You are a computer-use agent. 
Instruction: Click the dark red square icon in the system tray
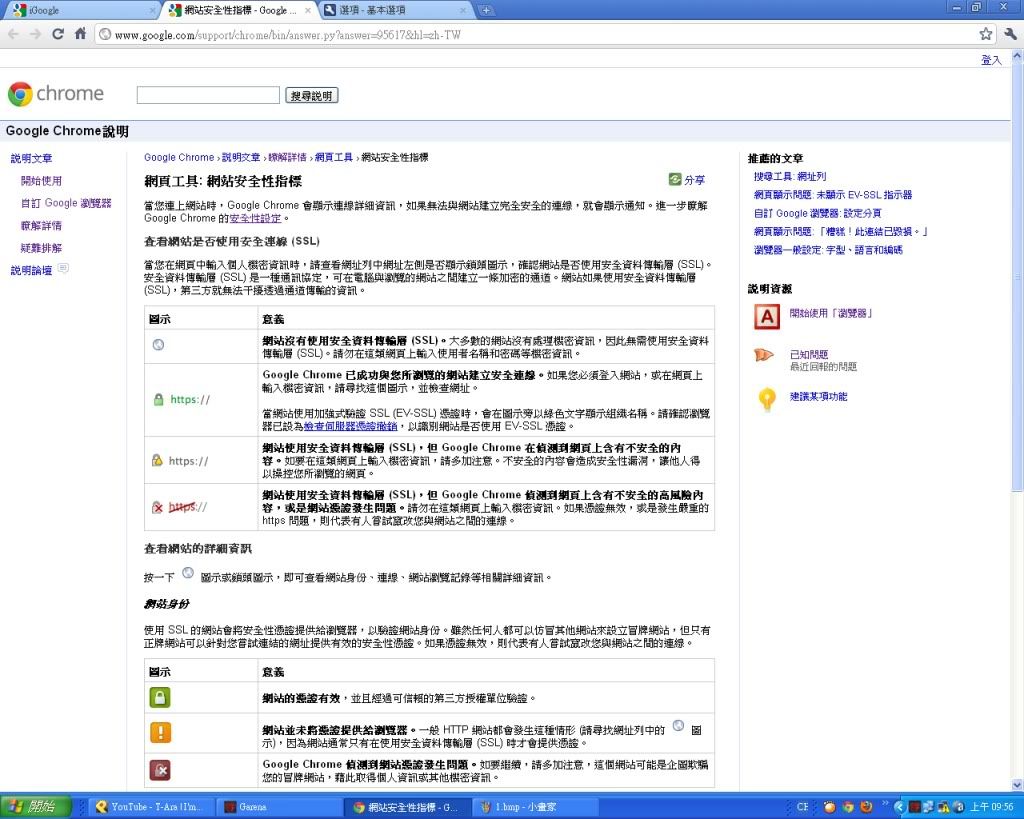914,807
